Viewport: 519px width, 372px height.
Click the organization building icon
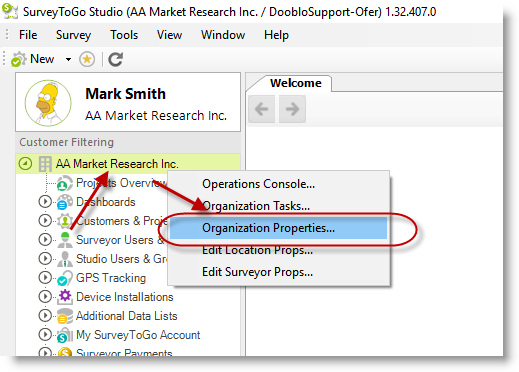tap(45, 164)
